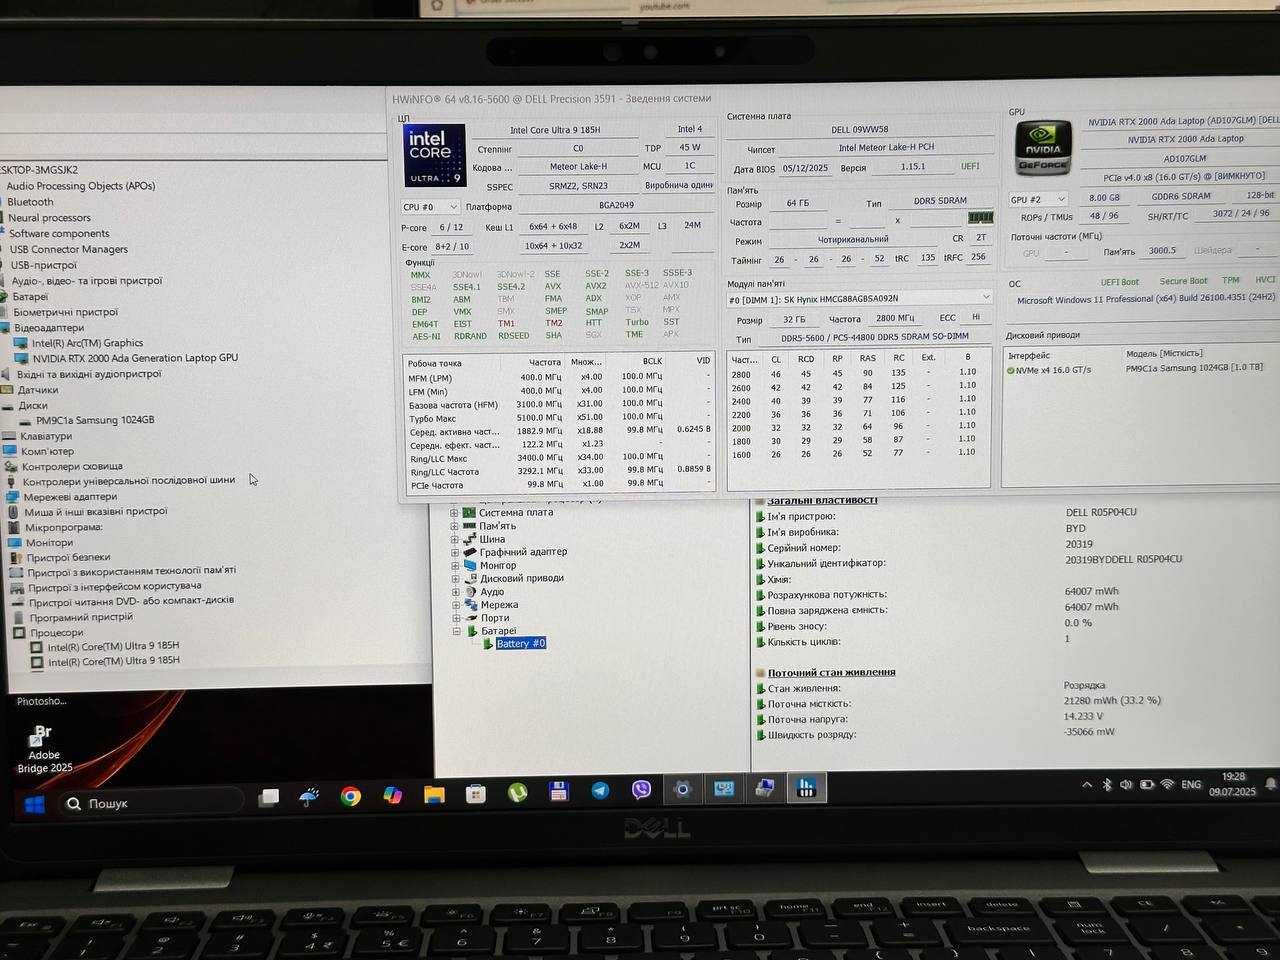The image size is (1280, 960).
Task: Click the Intel Core Ultra 9 logo
Action: point(434,155)
